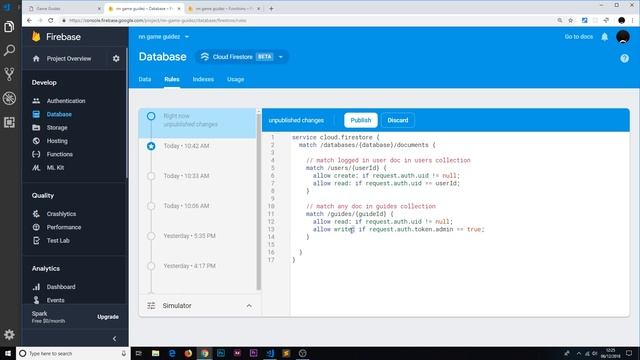Click the Windows Start button
Viewport: 640px width, 360px height.
tap(8, 353)
